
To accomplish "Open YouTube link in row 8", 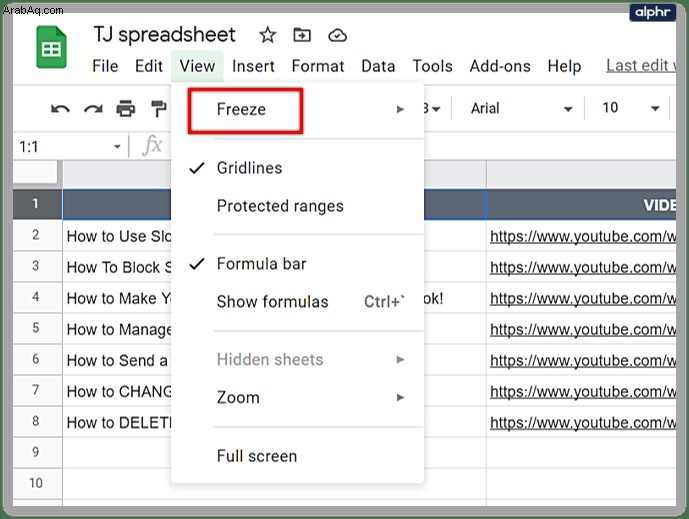I will (x=583, y=423).
